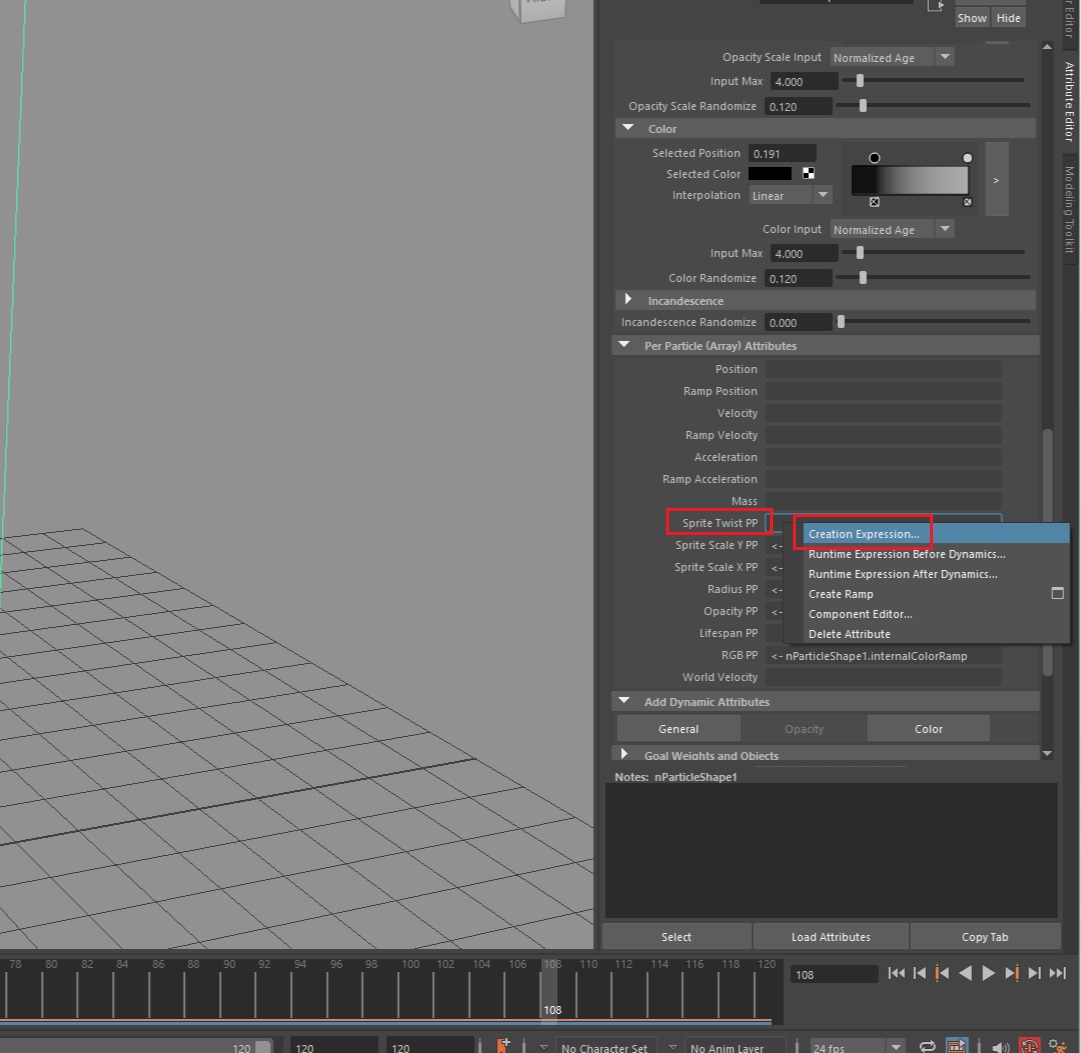This screenshot has width=1081, height=1053.
Task: Open character set arrow menu
Action: click(x=543, y=1047)
